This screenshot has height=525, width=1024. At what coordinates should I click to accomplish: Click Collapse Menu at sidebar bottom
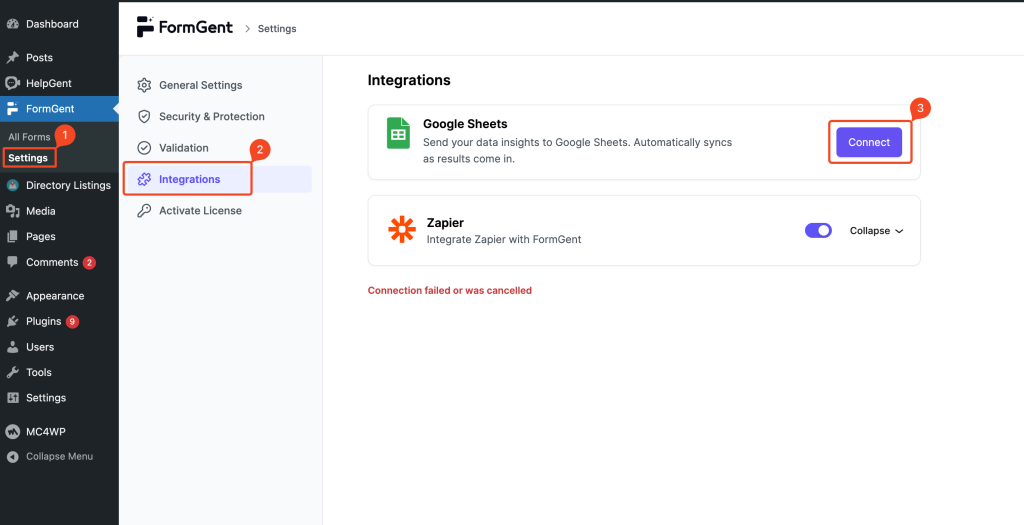click(59, 457)
